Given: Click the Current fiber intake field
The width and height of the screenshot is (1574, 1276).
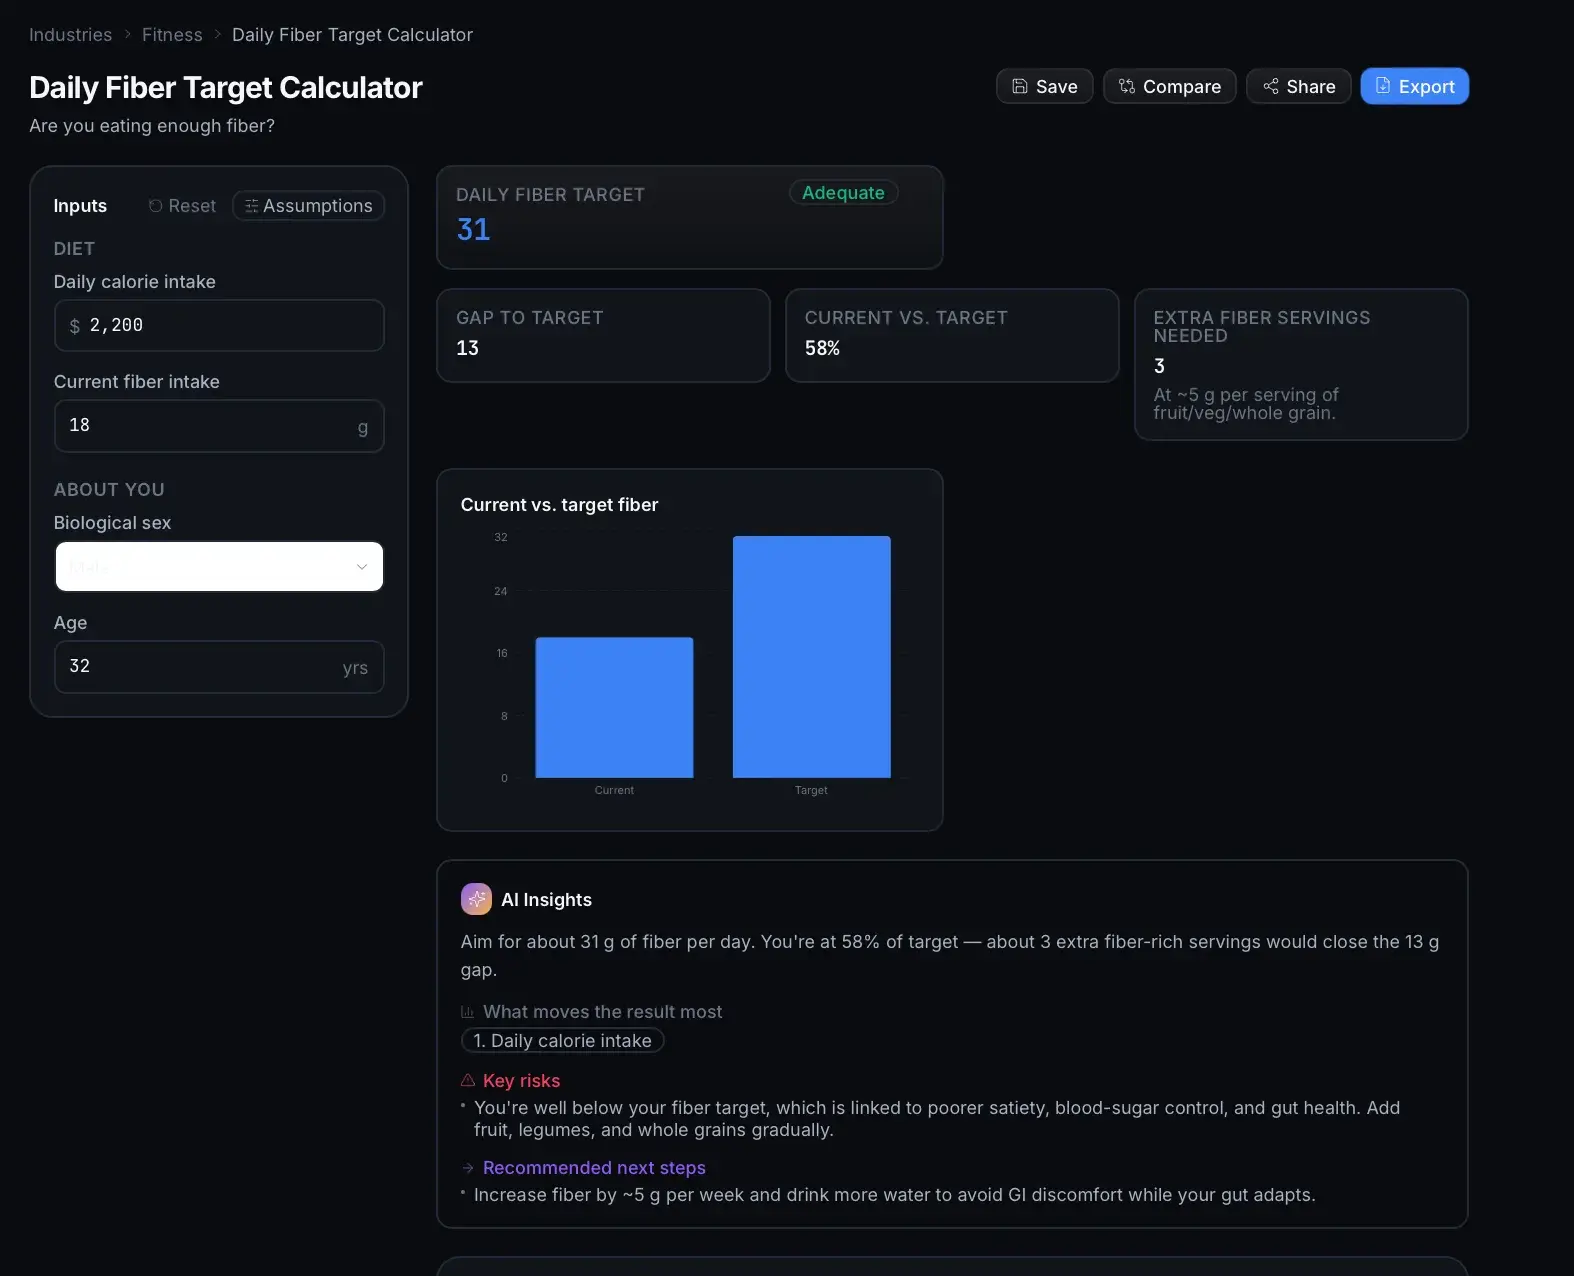Looking at the screenshot, I should coord(219,426).
